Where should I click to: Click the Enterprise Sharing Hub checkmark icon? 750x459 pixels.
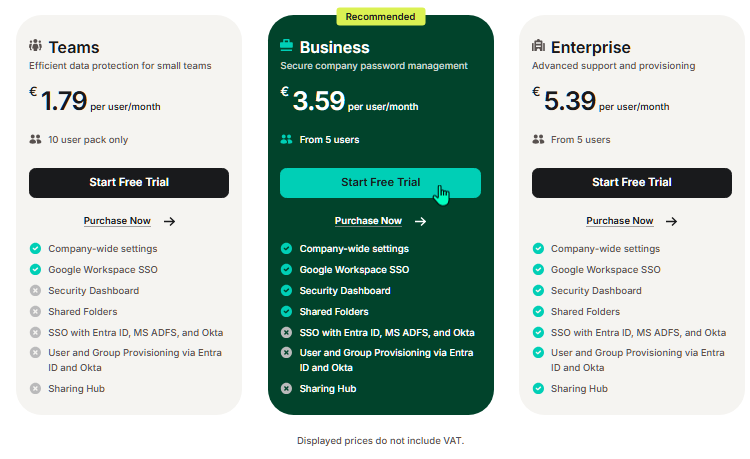pos(538,388)
